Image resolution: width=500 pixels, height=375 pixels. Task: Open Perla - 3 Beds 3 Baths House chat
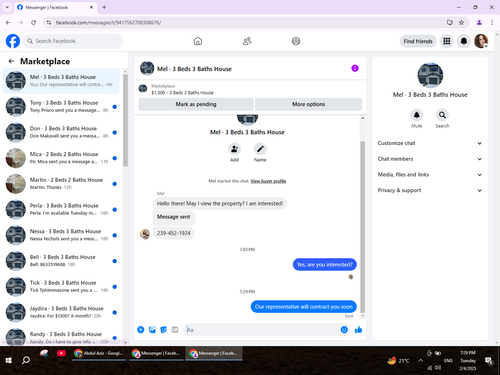click(62, 209)
